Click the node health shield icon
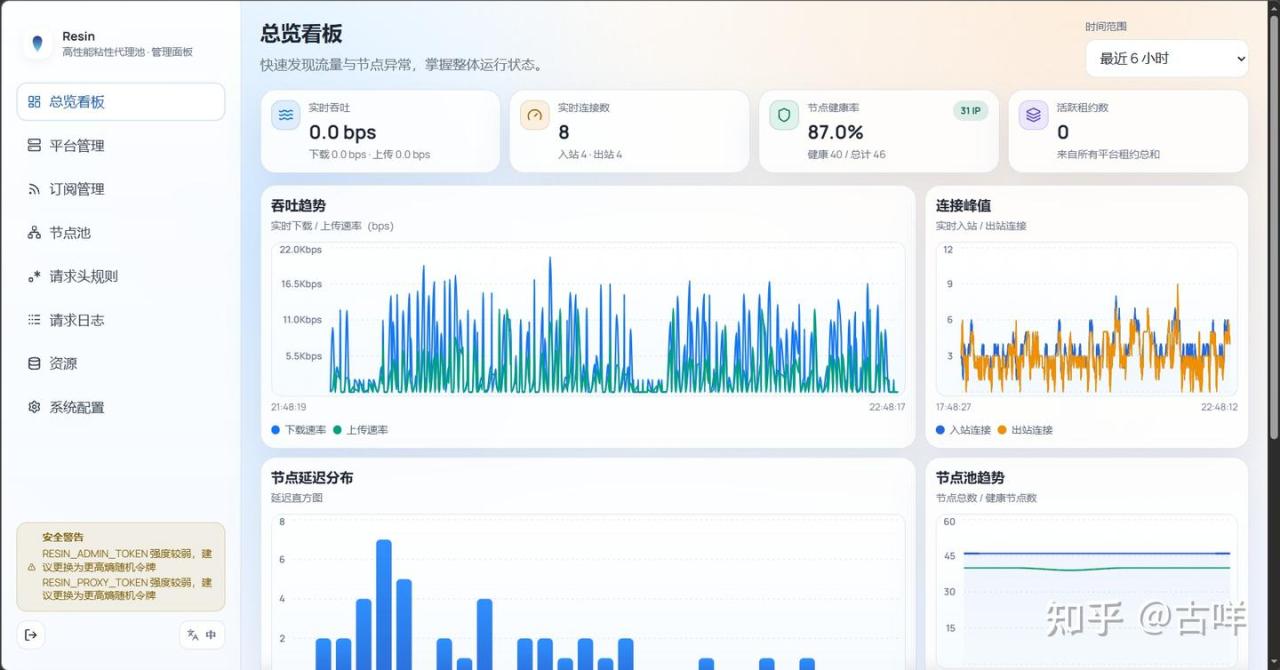Screen dimensions: 1280x670 784,115
